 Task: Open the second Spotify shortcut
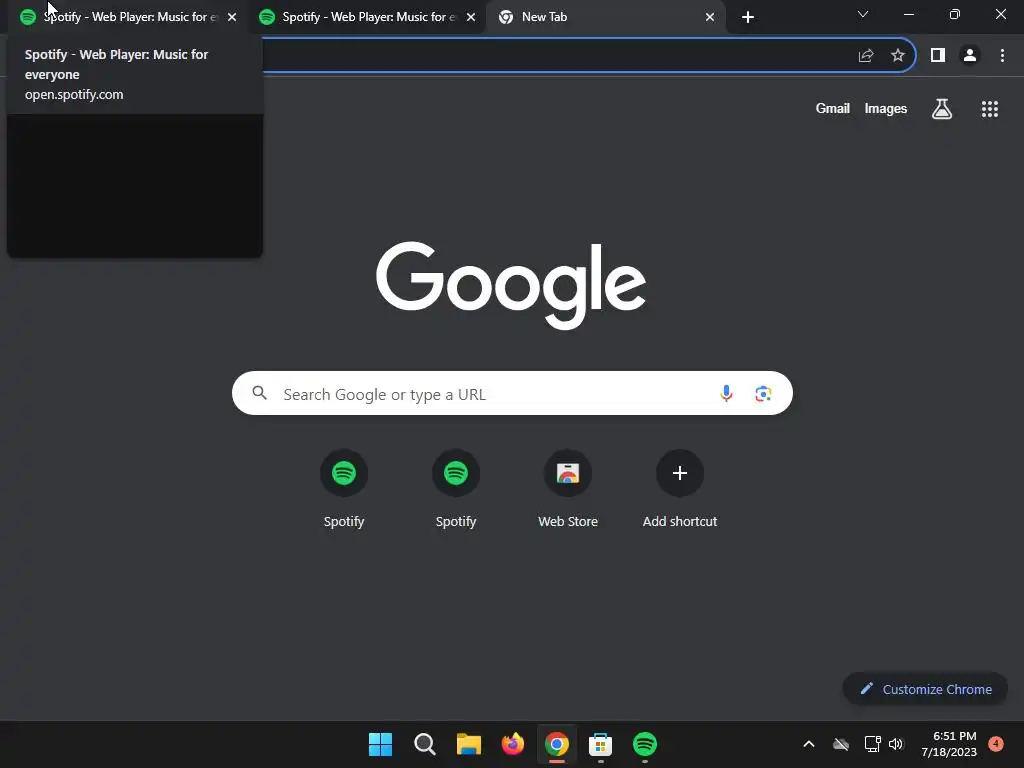[456, 488]
